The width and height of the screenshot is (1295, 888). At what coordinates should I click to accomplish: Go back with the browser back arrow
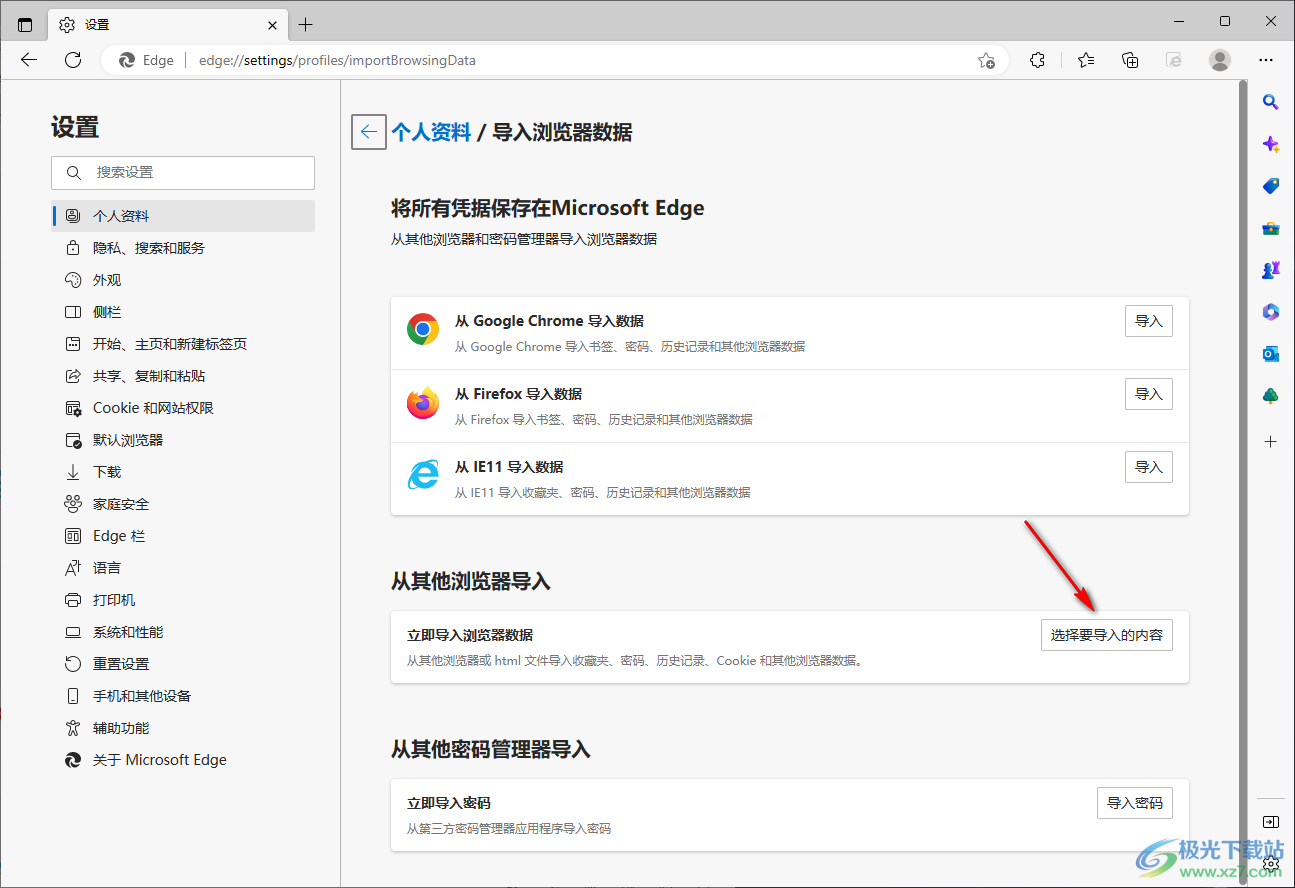click(x=29, y=60)
